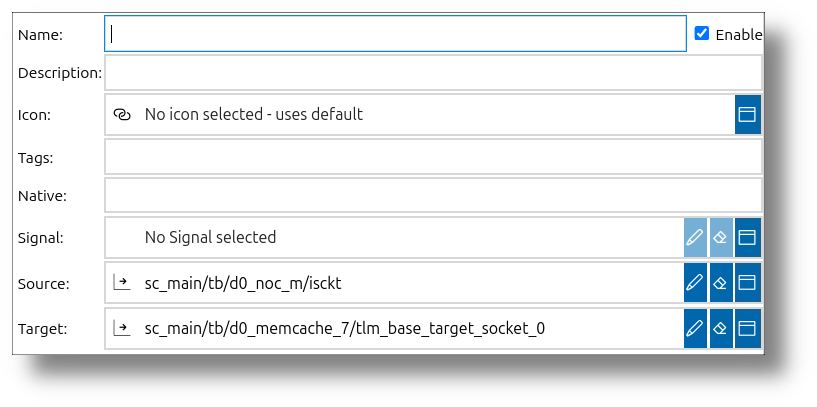Screen dimensions: 817x407
Task: Edit the Source path with the pencil icon
Action: [695, 282]
